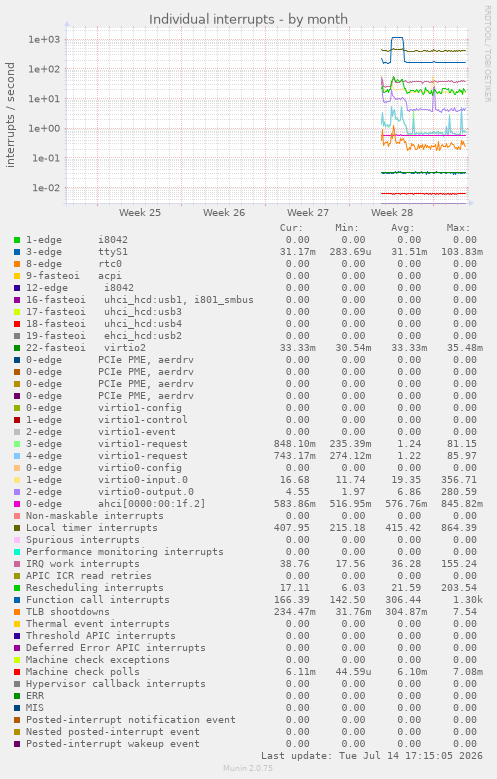Click the pink swatch beside IRQ work interrupts
The height and width of the screenshot is (779, 497).
17,564
